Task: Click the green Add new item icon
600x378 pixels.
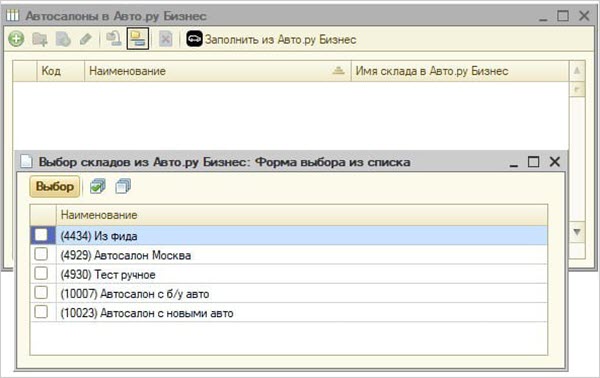Action: coord(16,39)
